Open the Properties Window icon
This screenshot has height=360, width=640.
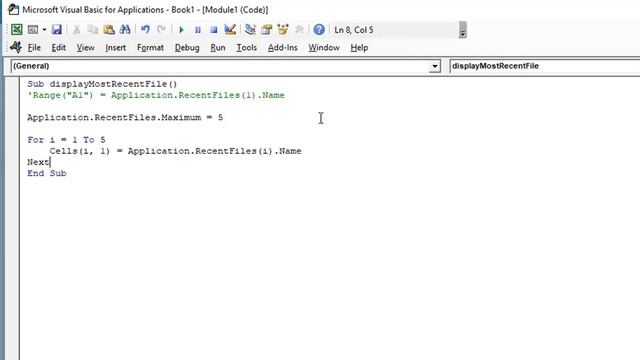[267, 30]
